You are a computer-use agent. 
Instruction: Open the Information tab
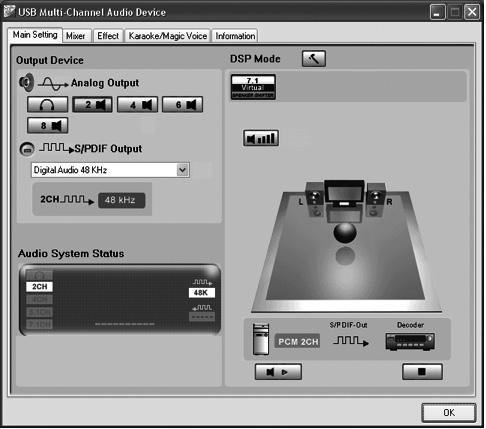click(235, 36)
